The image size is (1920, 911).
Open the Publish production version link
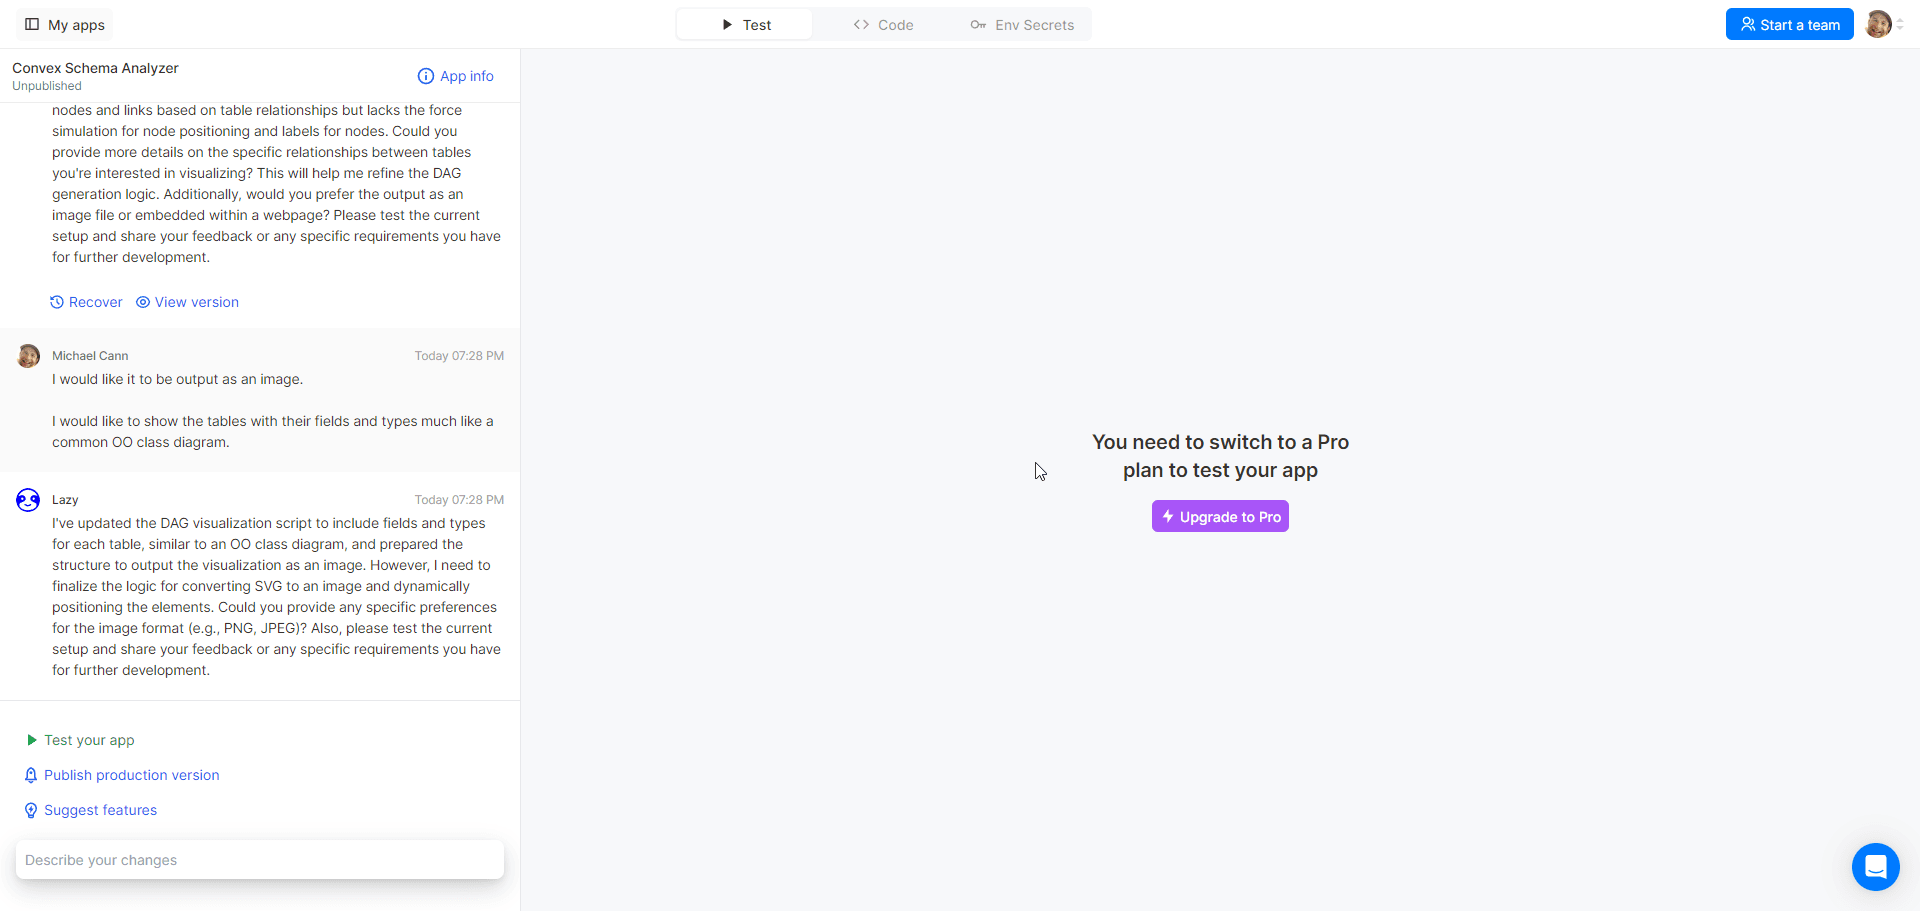[131, 775]
